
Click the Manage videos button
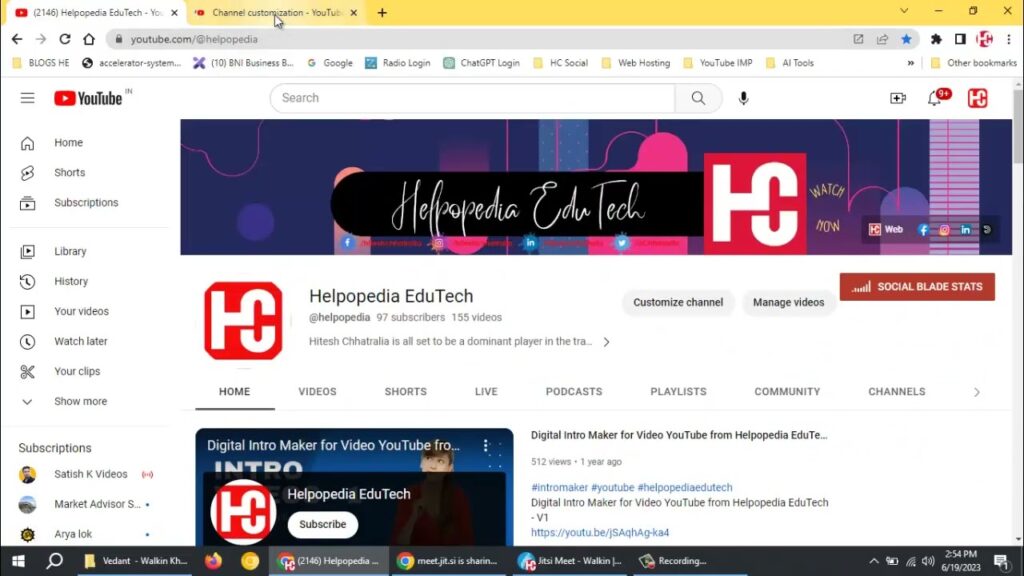point(788,302)
